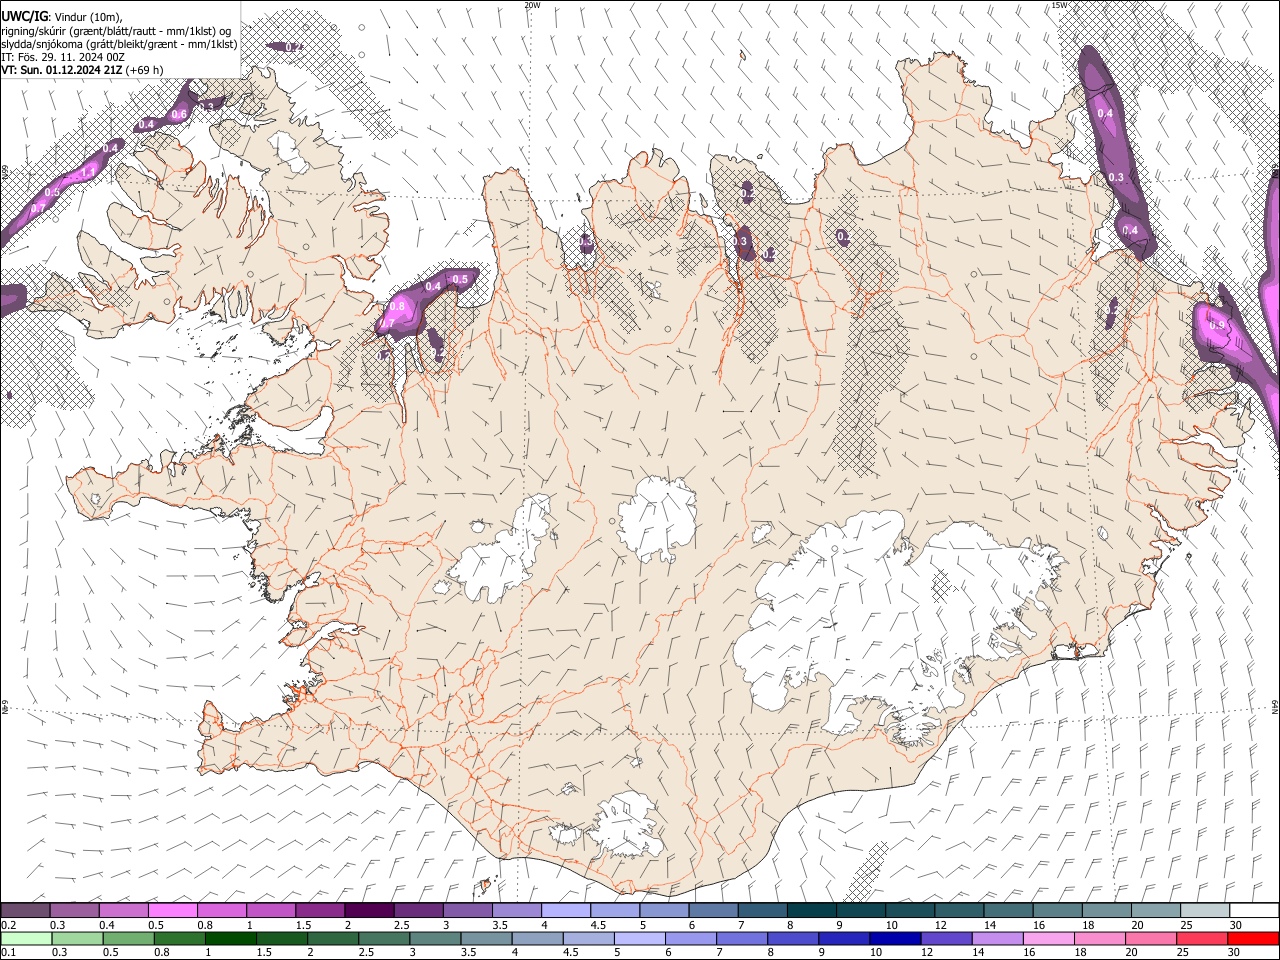The width and height of the screenshot is (1280, 960).
Task: Click the 20W longitude label
Action: 532,5
